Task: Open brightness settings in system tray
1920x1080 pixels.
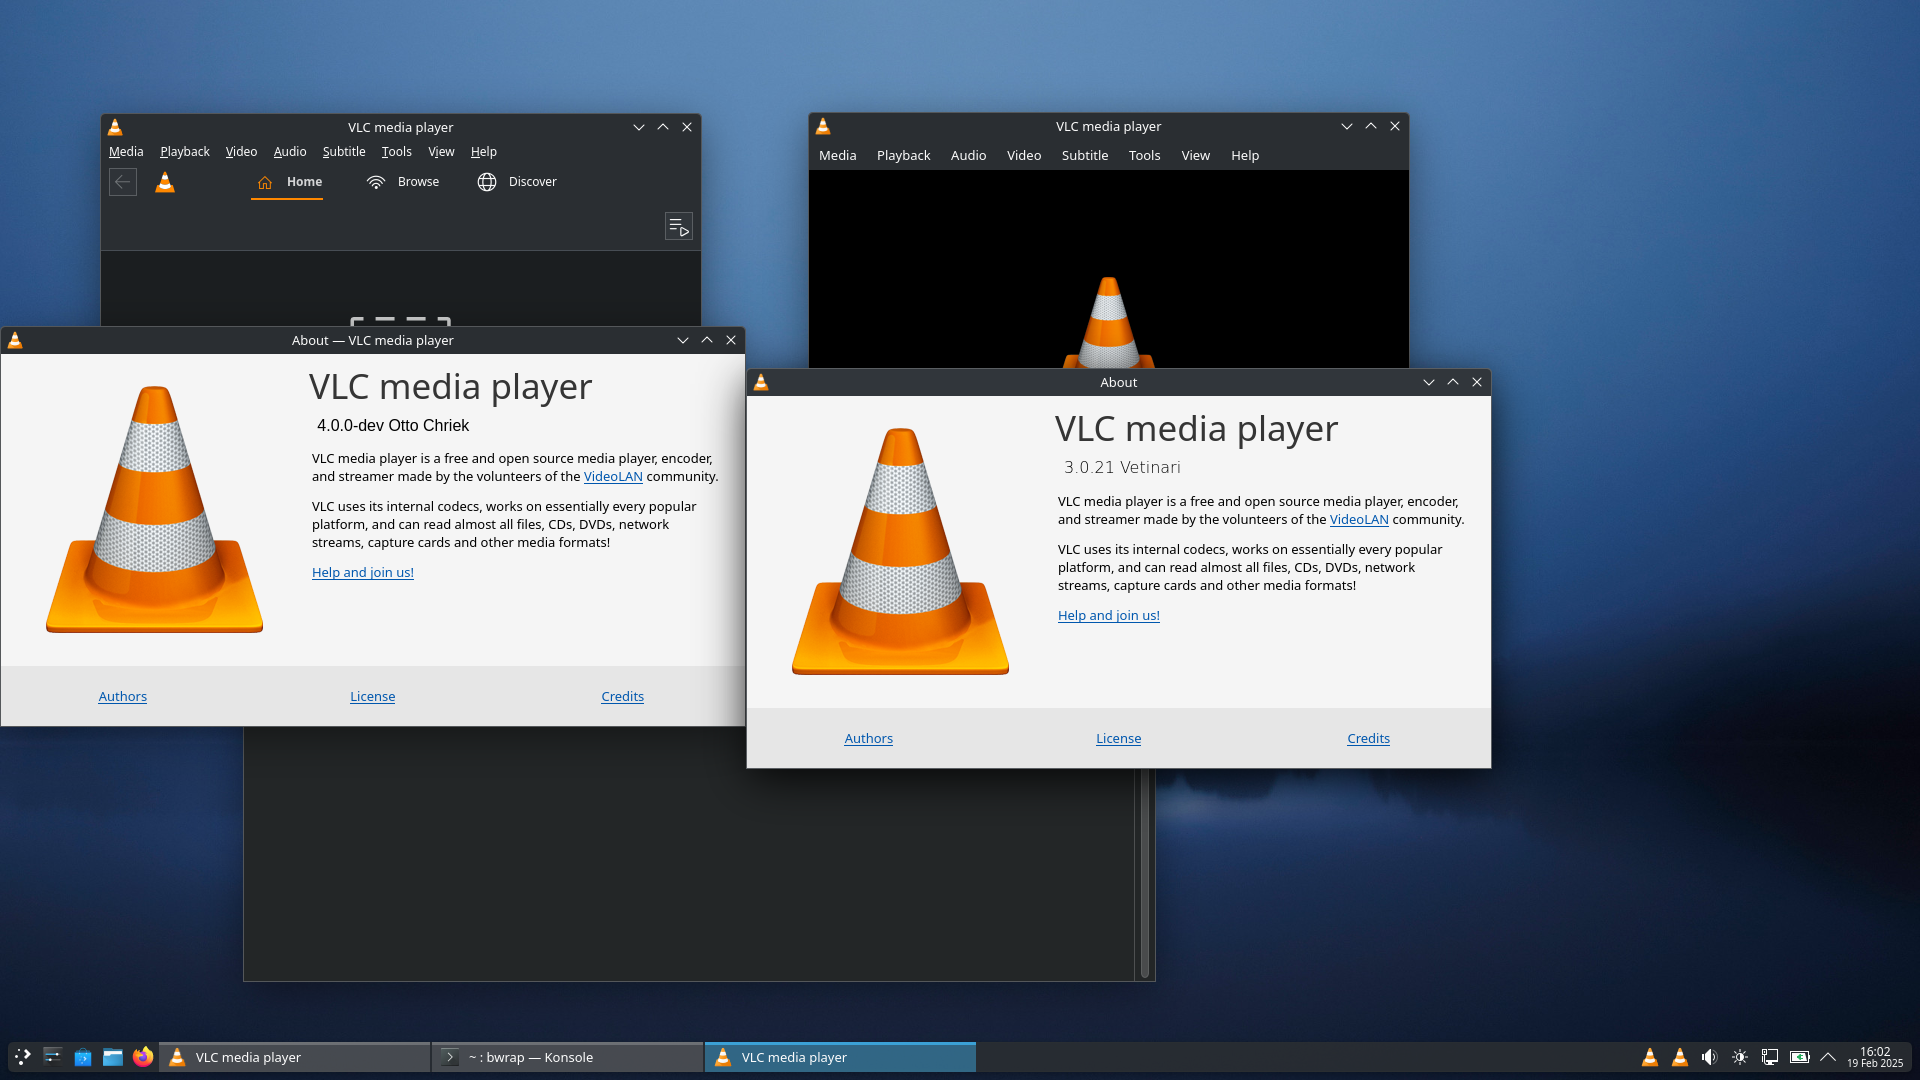Action: (x=1740, y=1057)
